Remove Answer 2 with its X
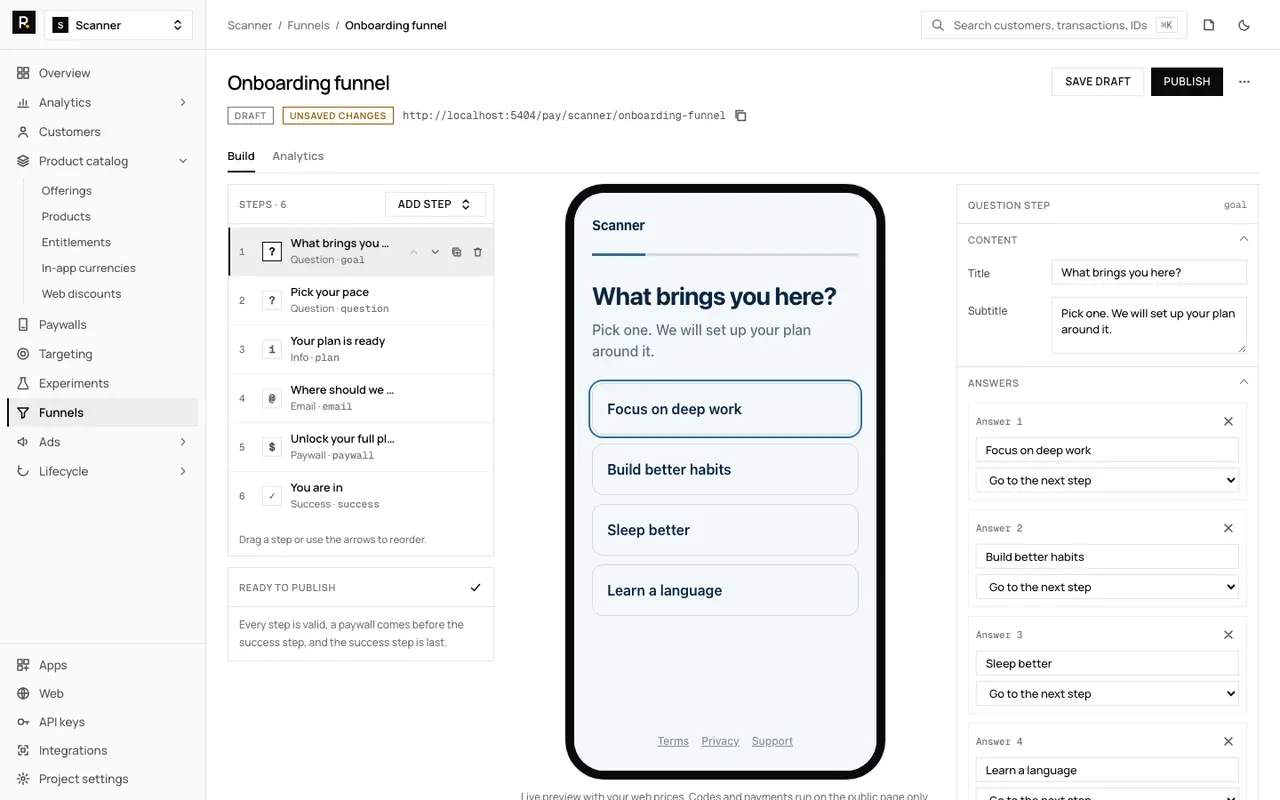This screenshot has height=800, width=1280. coord(1228,528)
